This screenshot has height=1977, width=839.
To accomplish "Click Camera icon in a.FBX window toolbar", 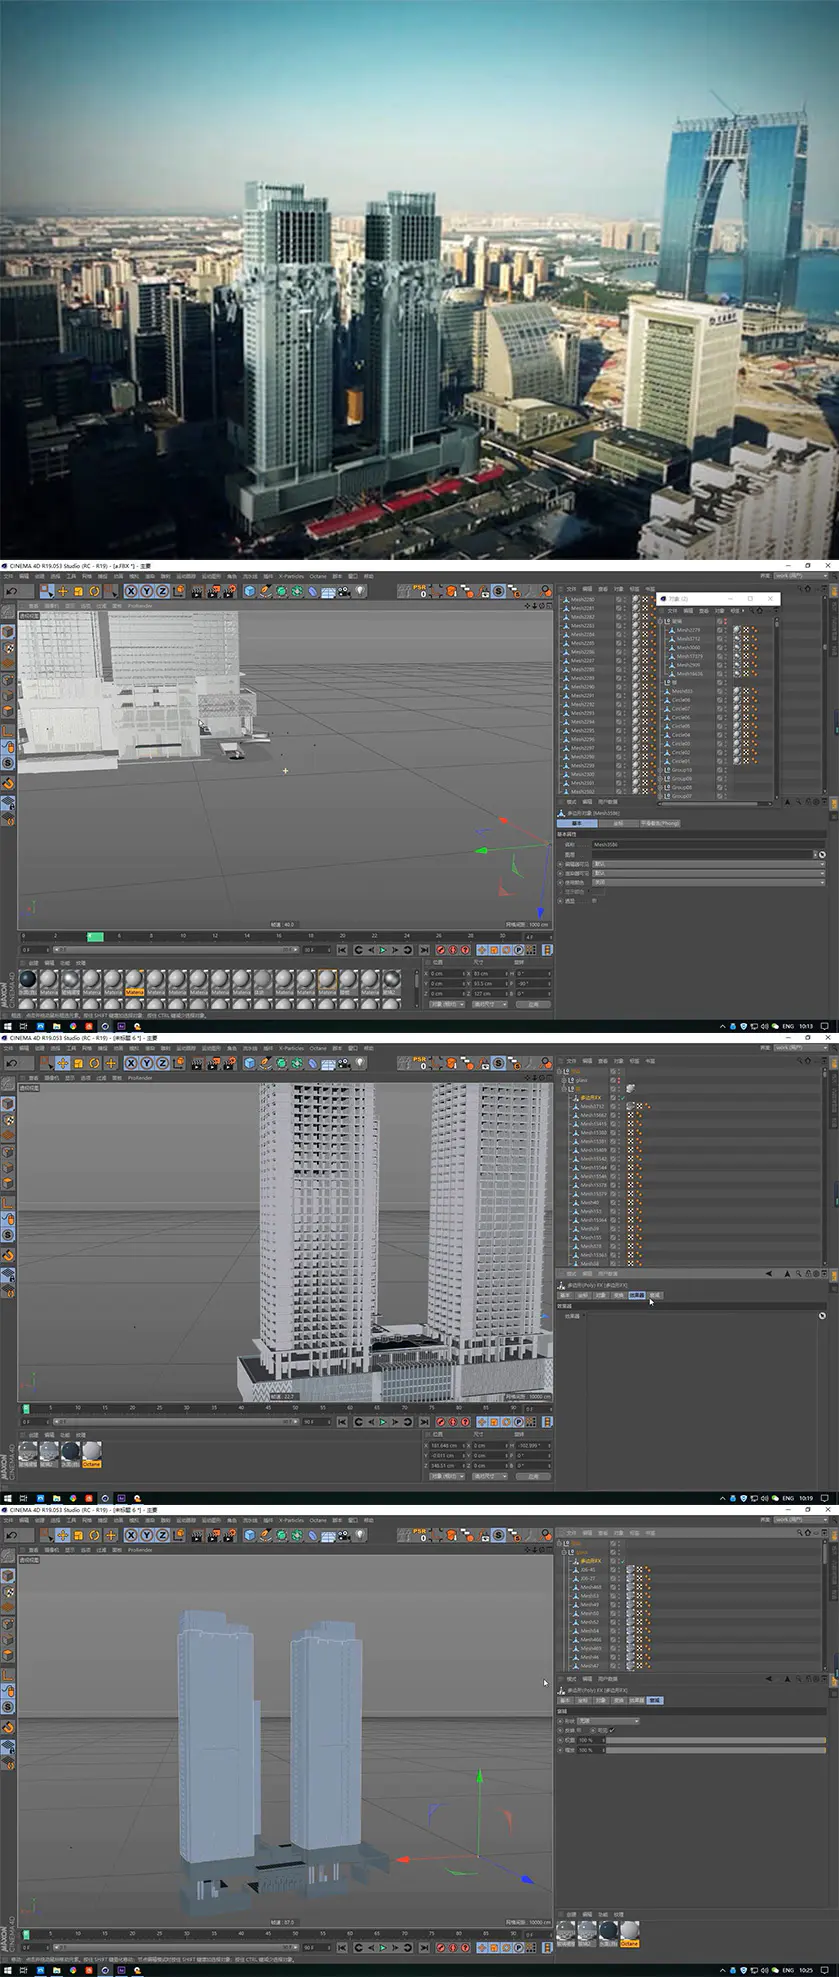I will pos(343,591).
